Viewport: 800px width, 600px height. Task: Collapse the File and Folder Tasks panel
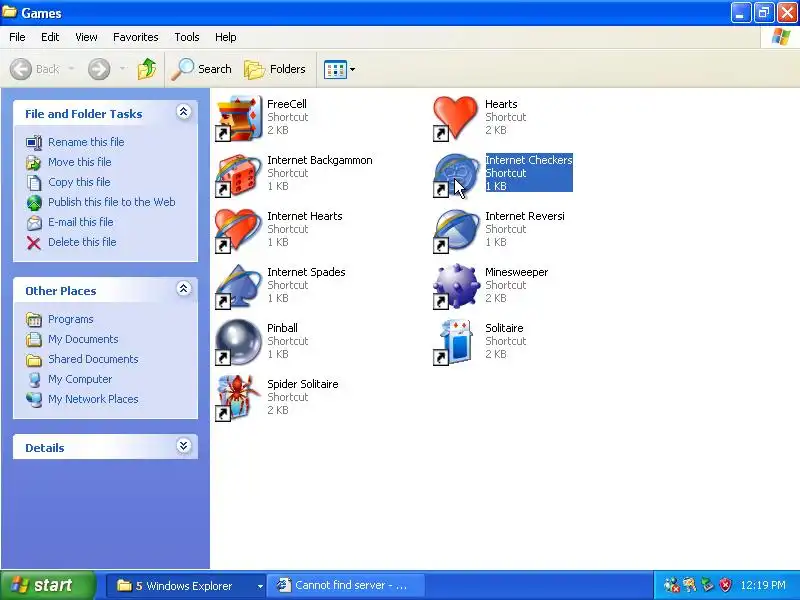183,112
